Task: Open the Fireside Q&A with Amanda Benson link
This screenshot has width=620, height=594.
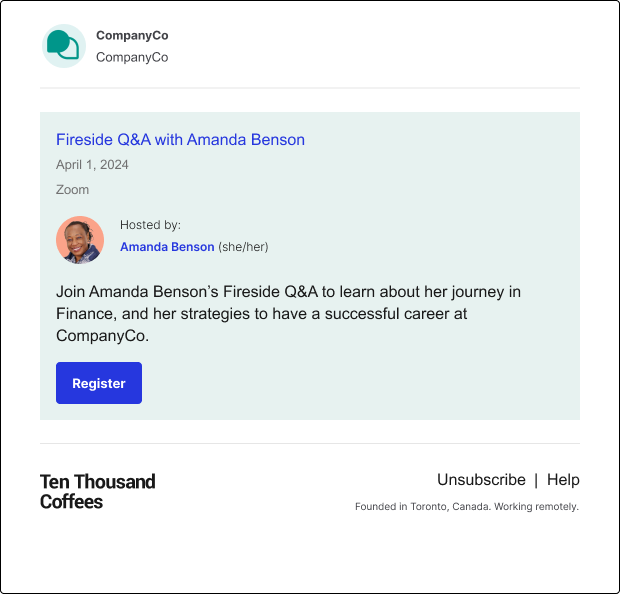Action: click(x=180, y=140)
